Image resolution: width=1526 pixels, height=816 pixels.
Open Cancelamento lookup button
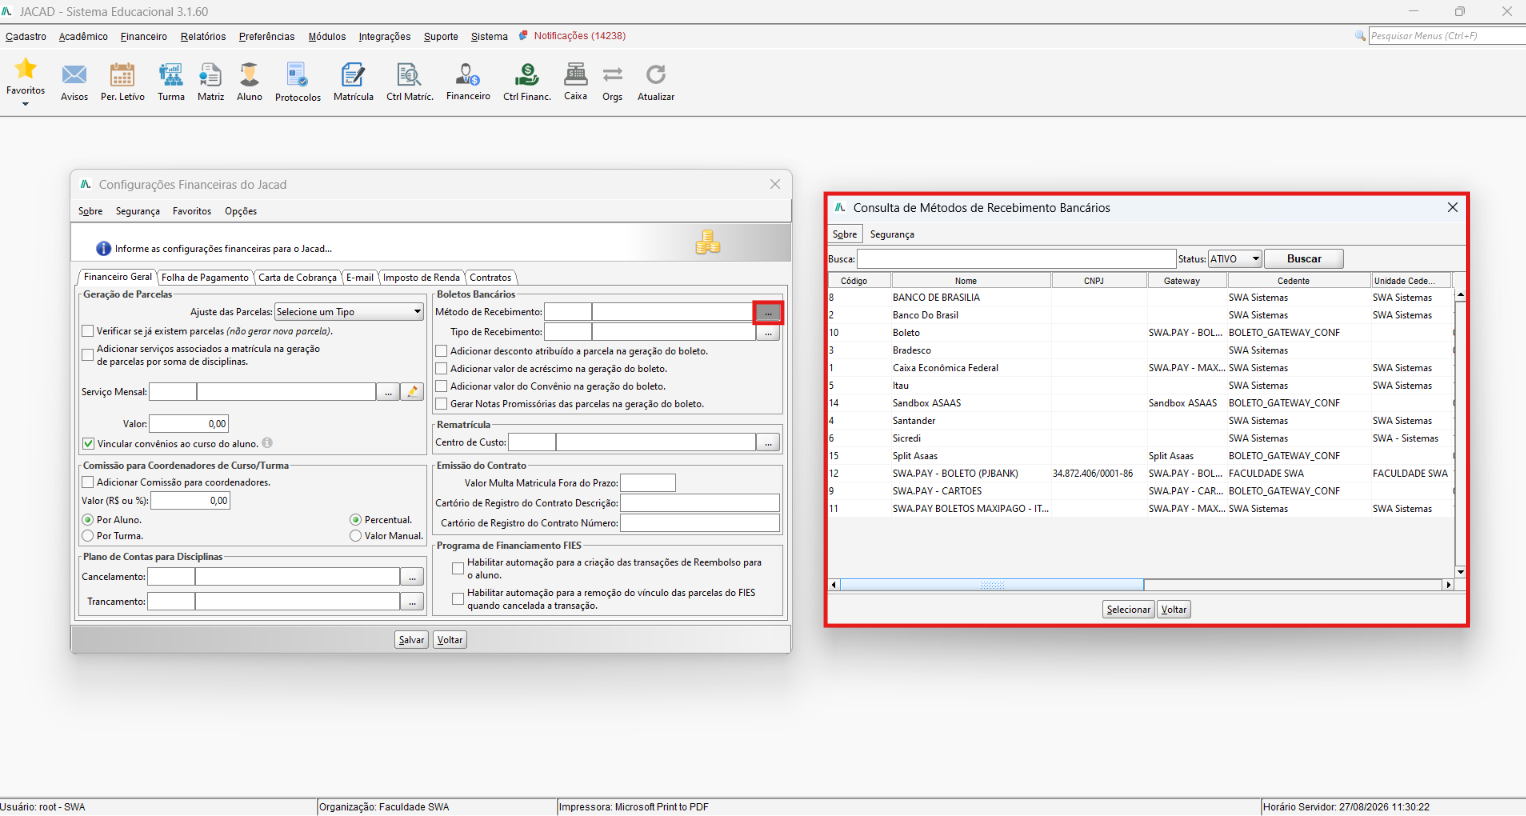click(x=412, y=577)
